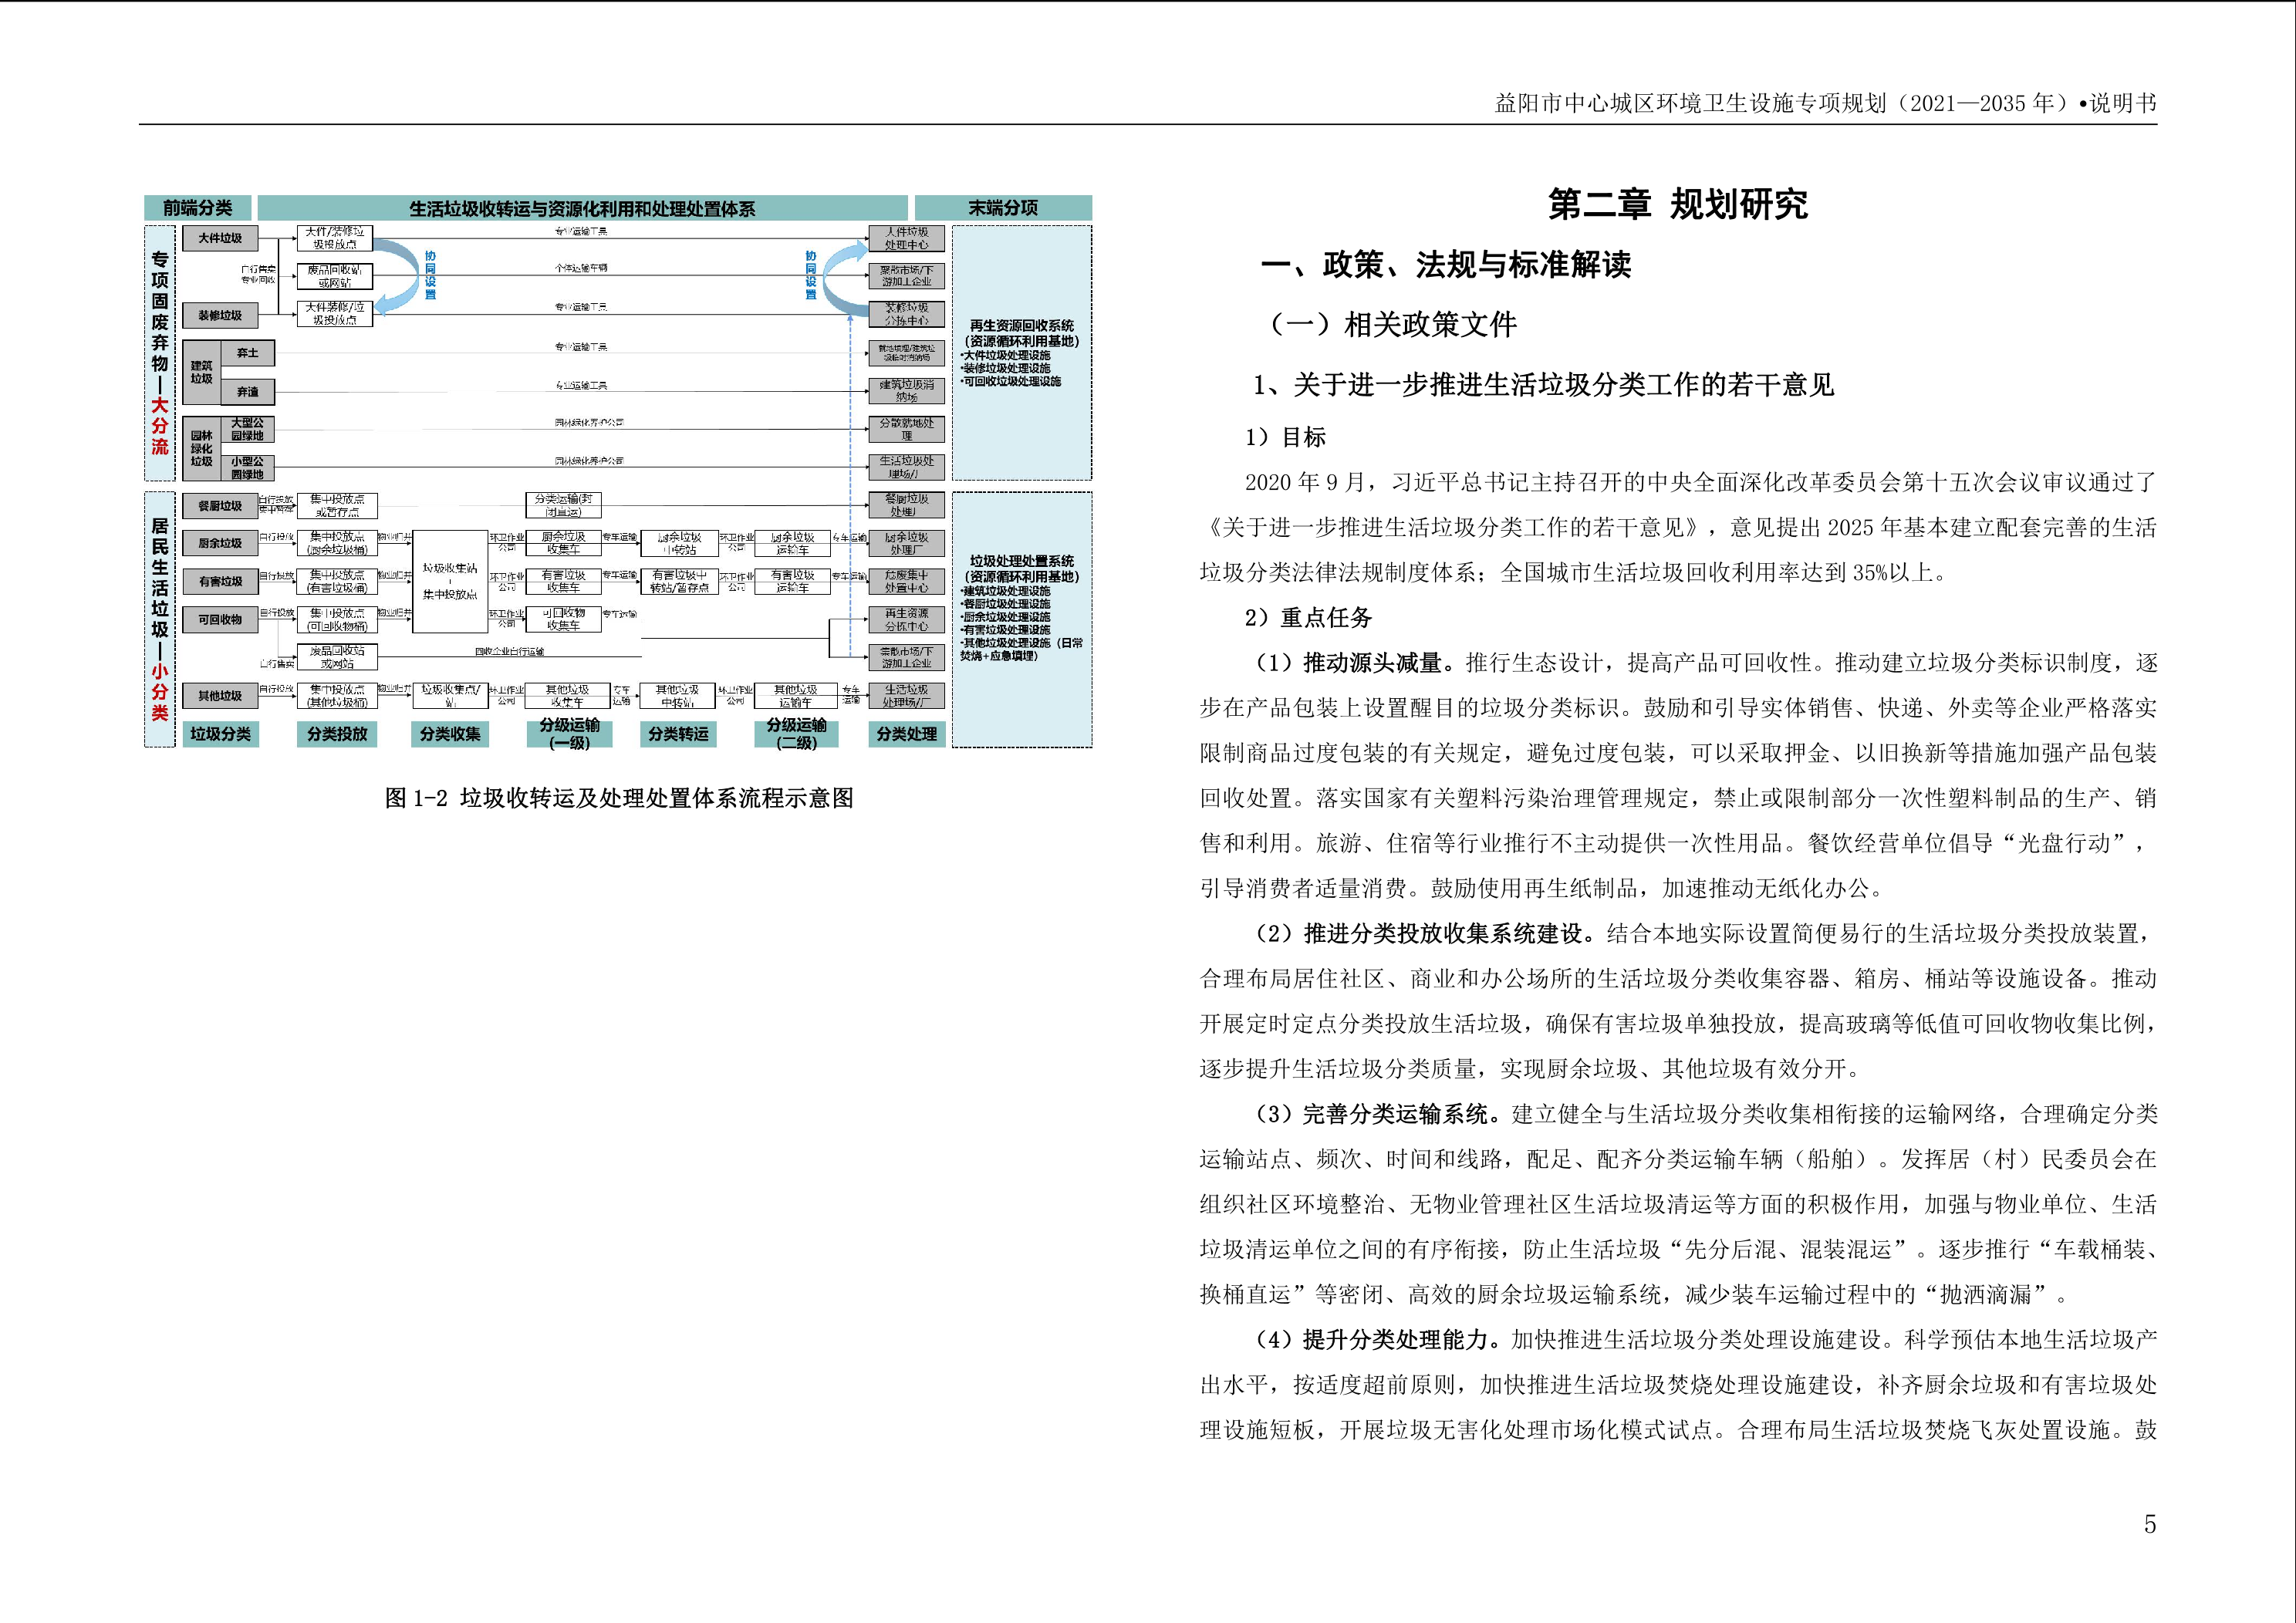2296x1623 pixels.
Task: Select the 可回收物 box
Action: click(x=220, y=620)
